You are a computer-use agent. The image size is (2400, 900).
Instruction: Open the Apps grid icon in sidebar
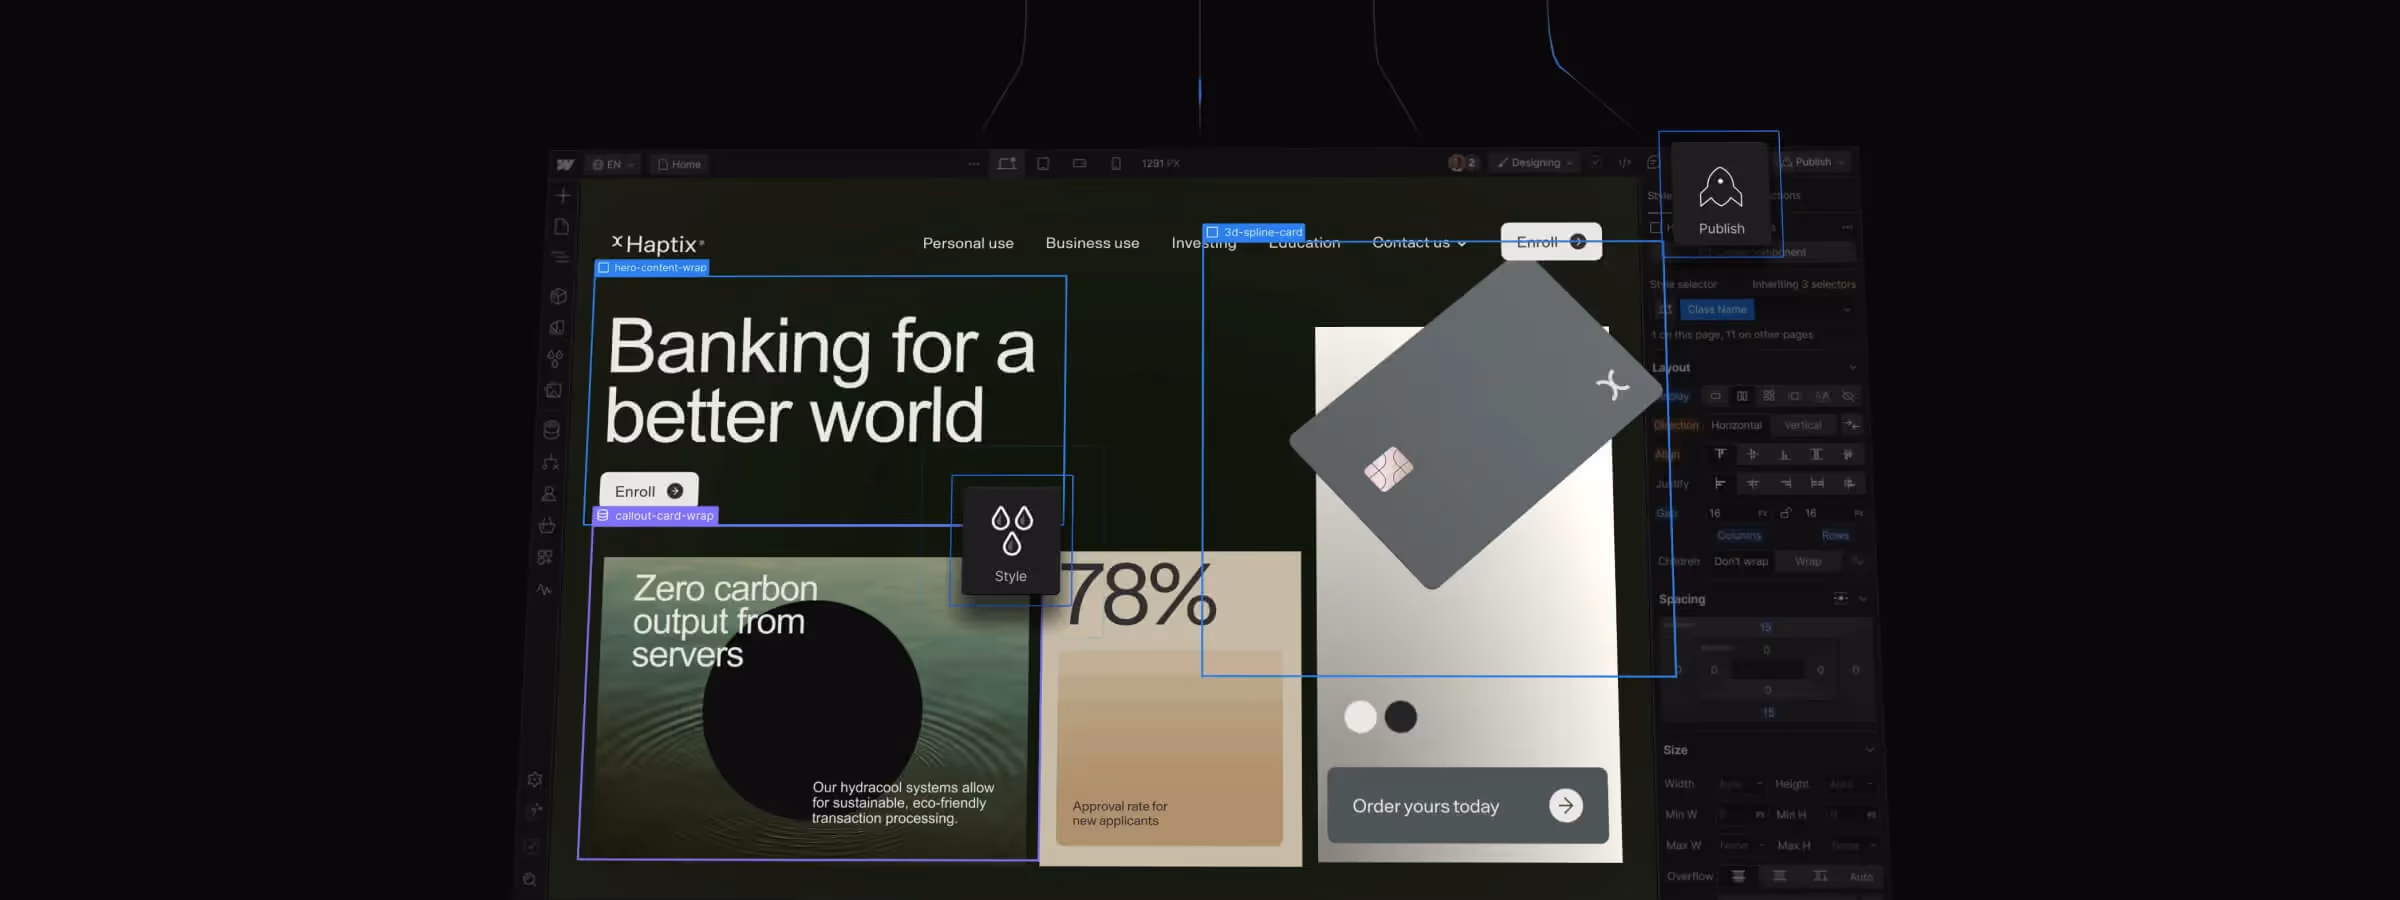click(x=545, y=557)
